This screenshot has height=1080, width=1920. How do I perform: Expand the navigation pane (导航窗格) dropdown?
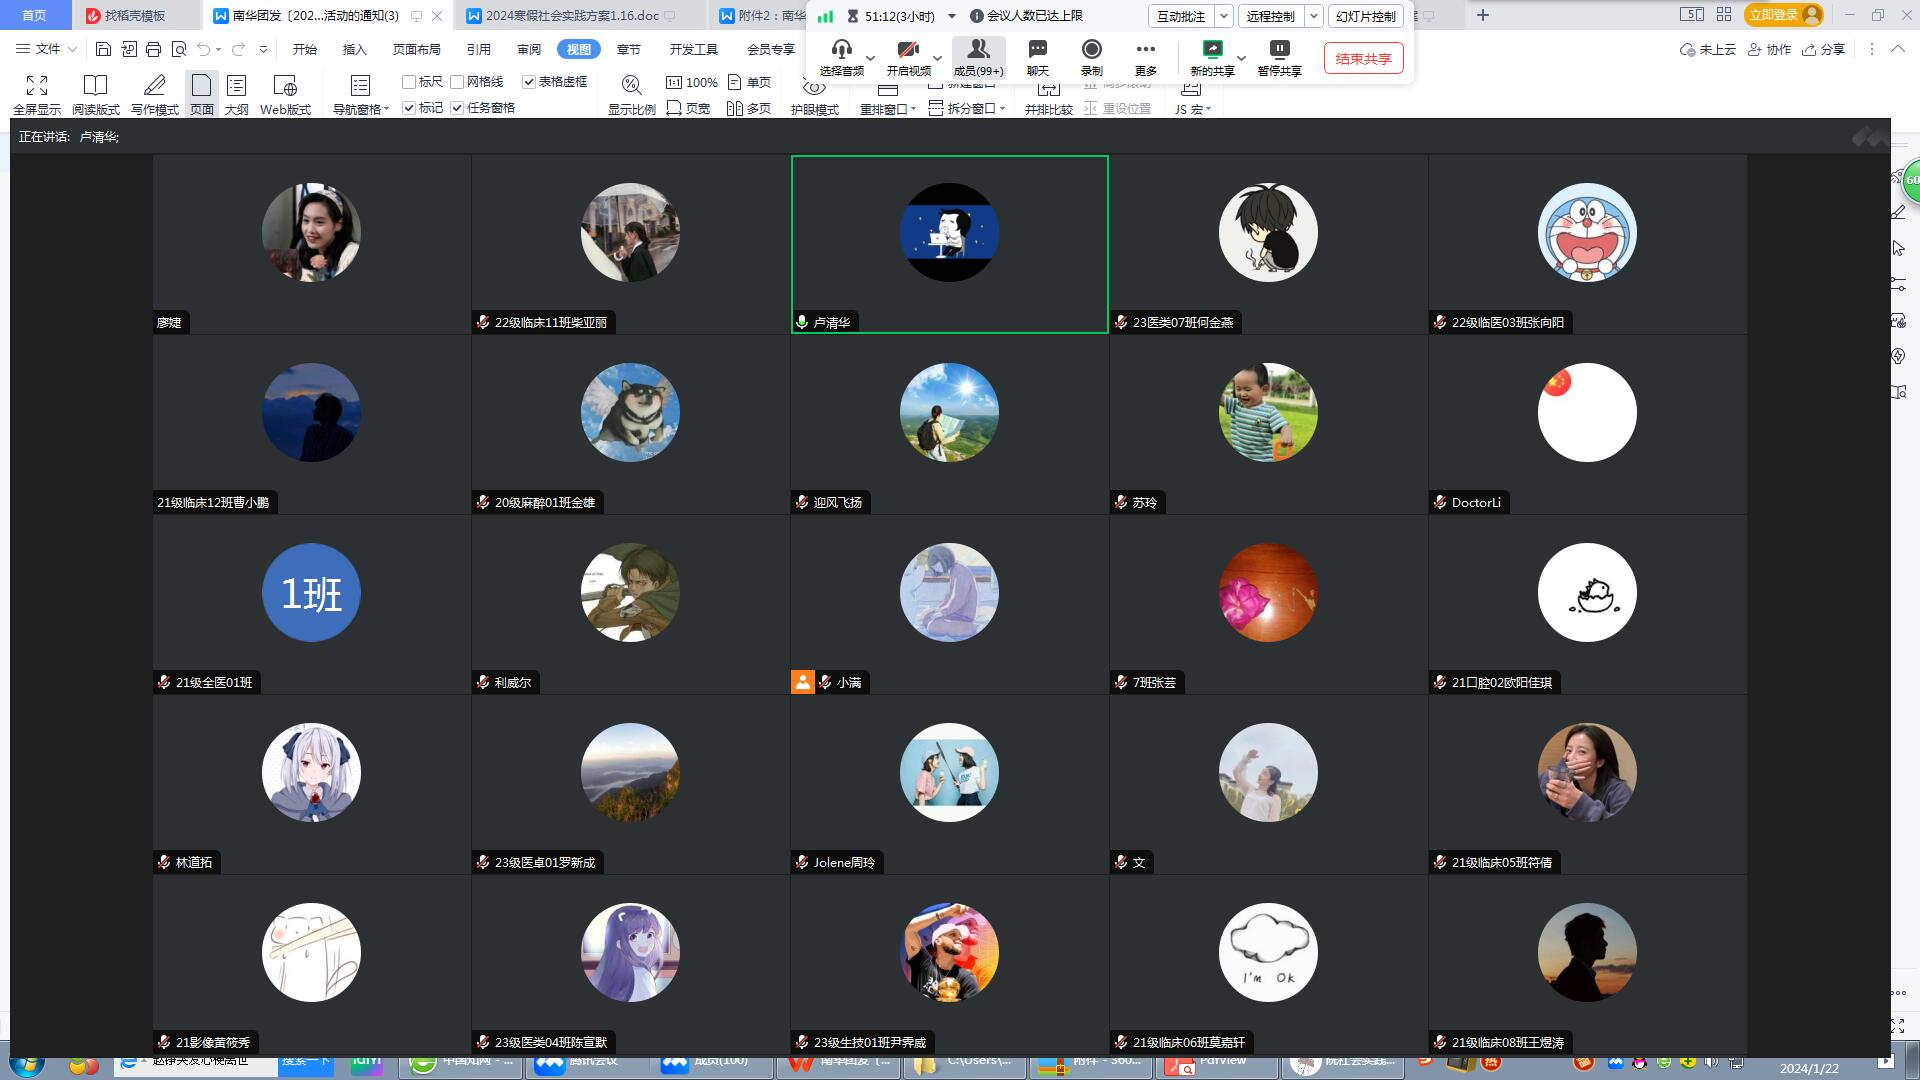click(386, 109)
